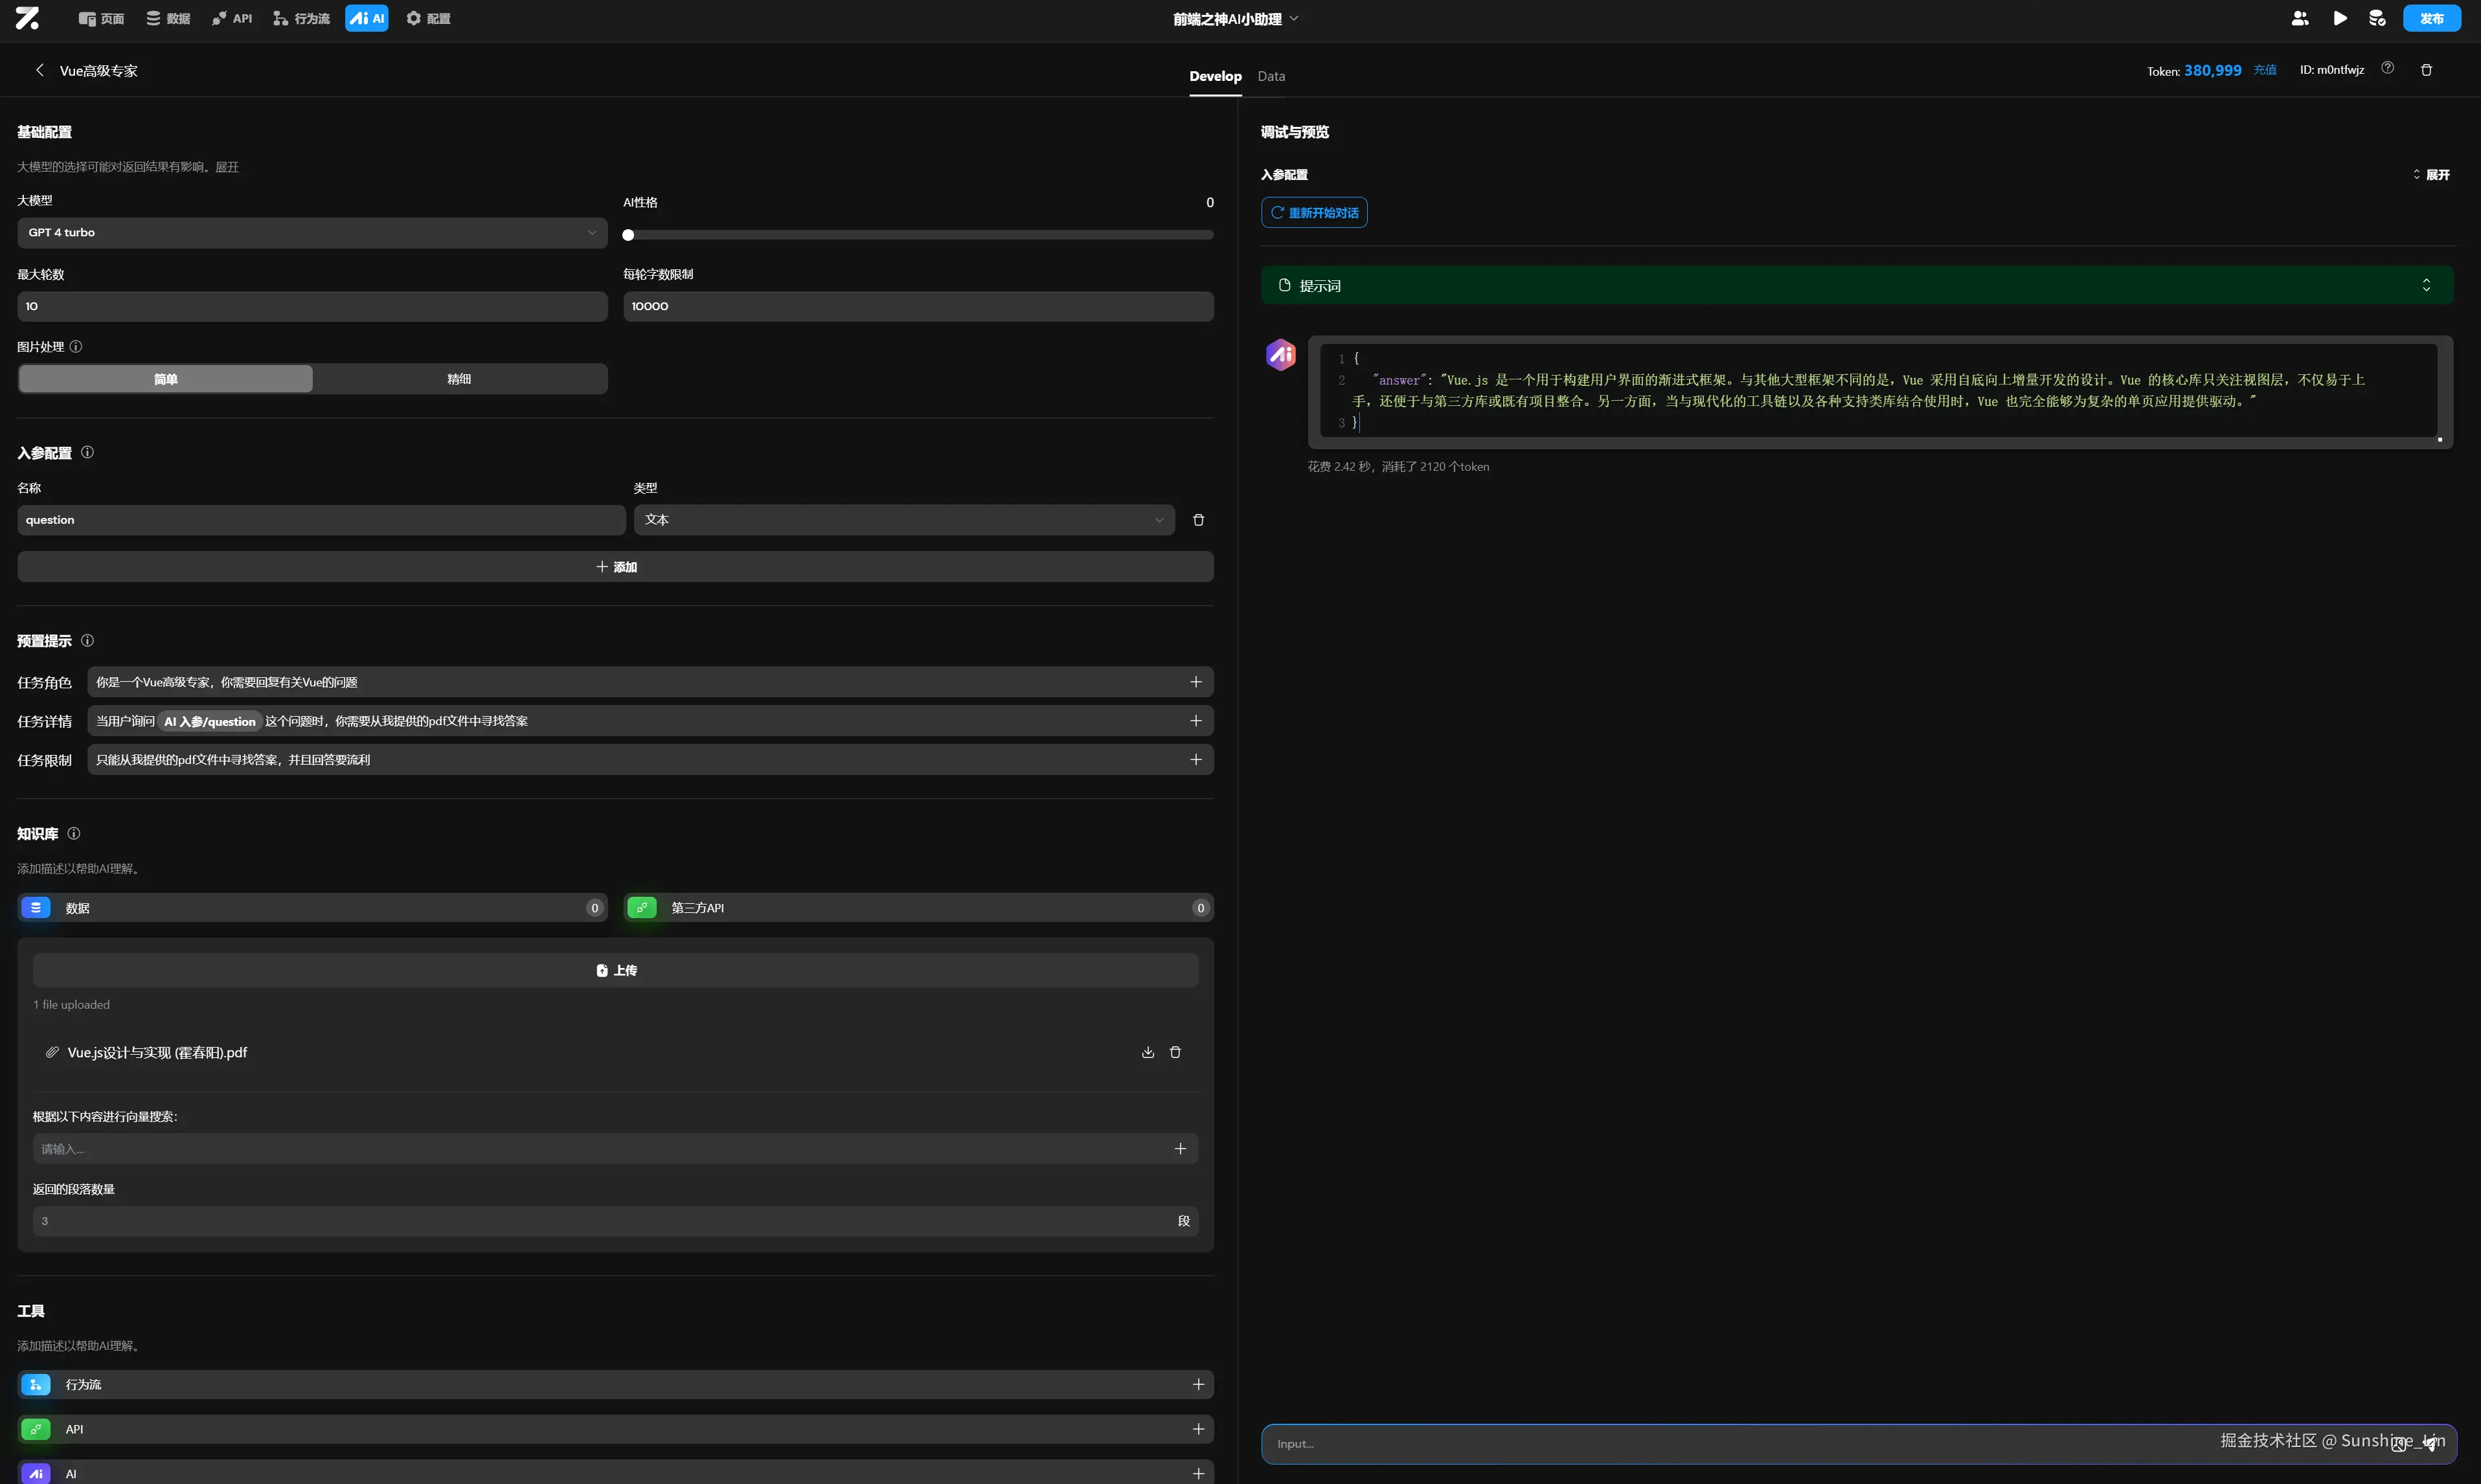Click the 发布 publish button
Screen dimensions: 2481x1484
pyautogui.click(x=2431, y=18)
